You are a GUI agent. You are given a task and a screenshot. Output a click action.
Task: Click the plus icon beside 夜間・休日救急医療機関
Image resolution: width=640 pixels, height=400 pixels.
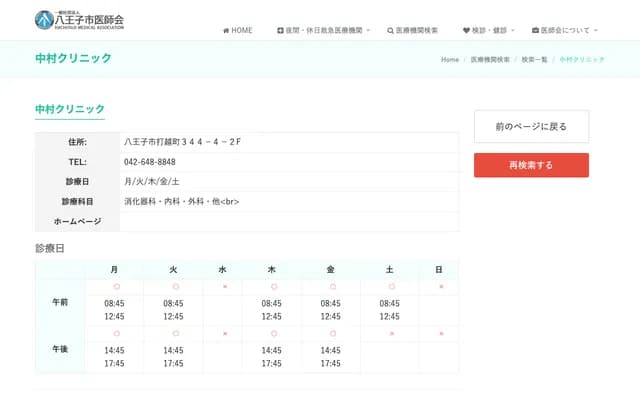pyautogui.click(x=281, y=31)
